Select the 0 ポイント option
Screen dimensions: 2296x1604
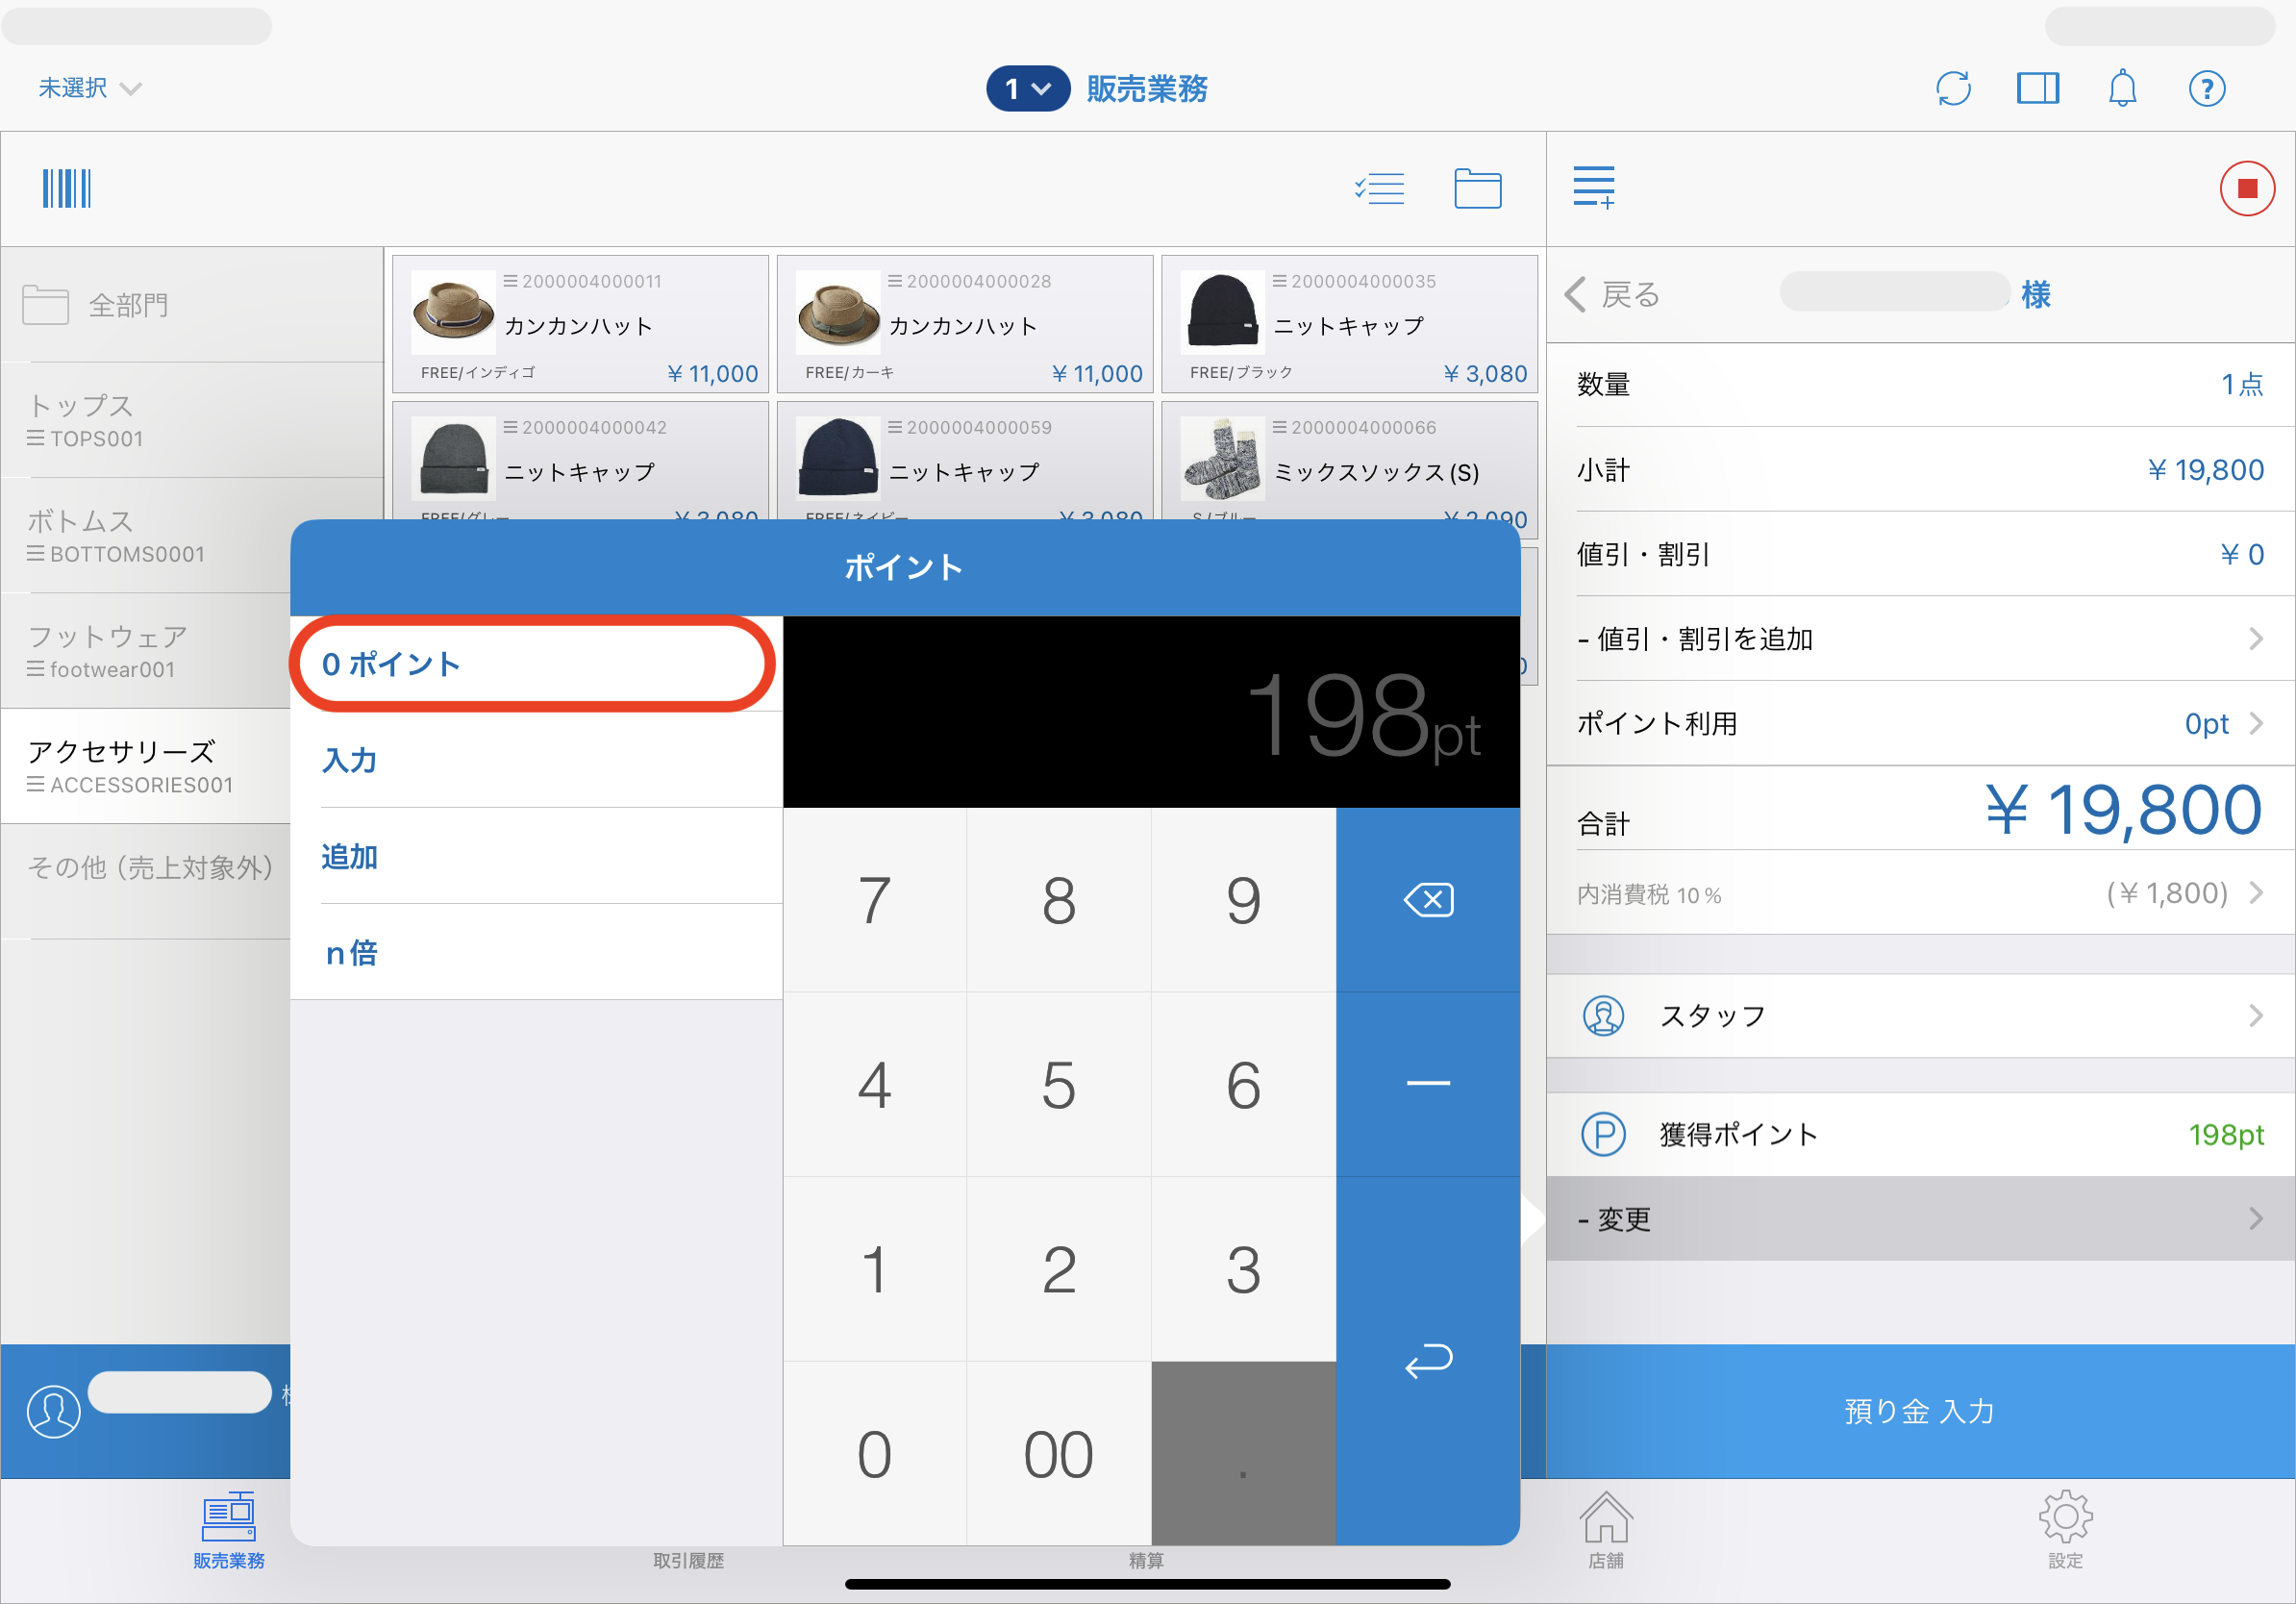[x=532, y=663]
